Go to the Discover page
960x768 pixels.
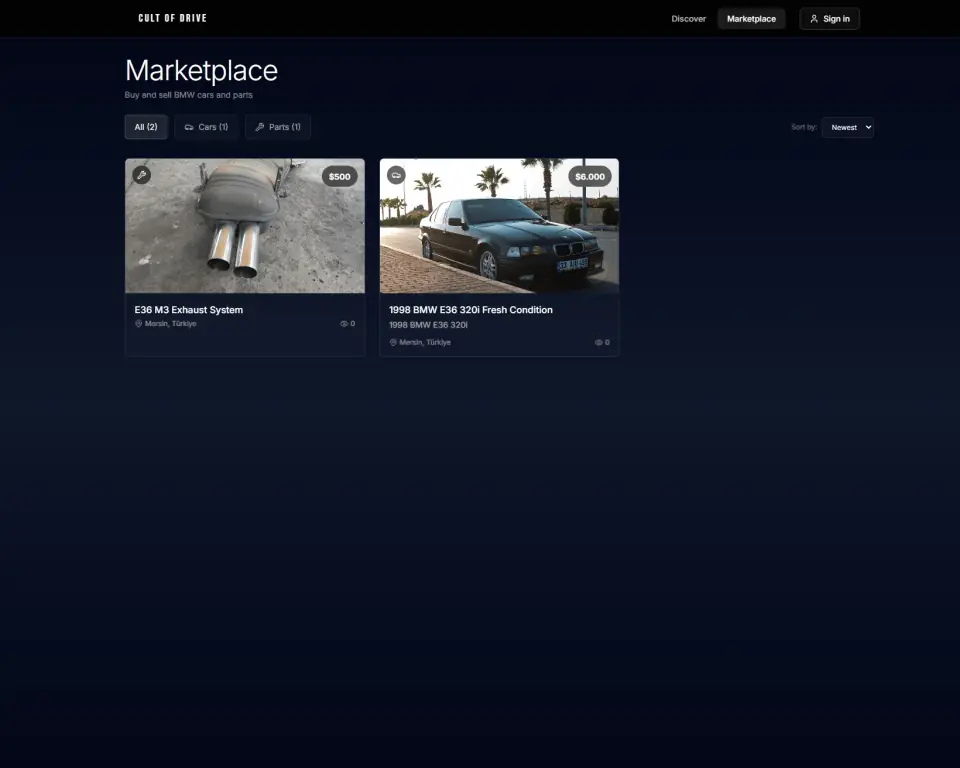point(688,19)
